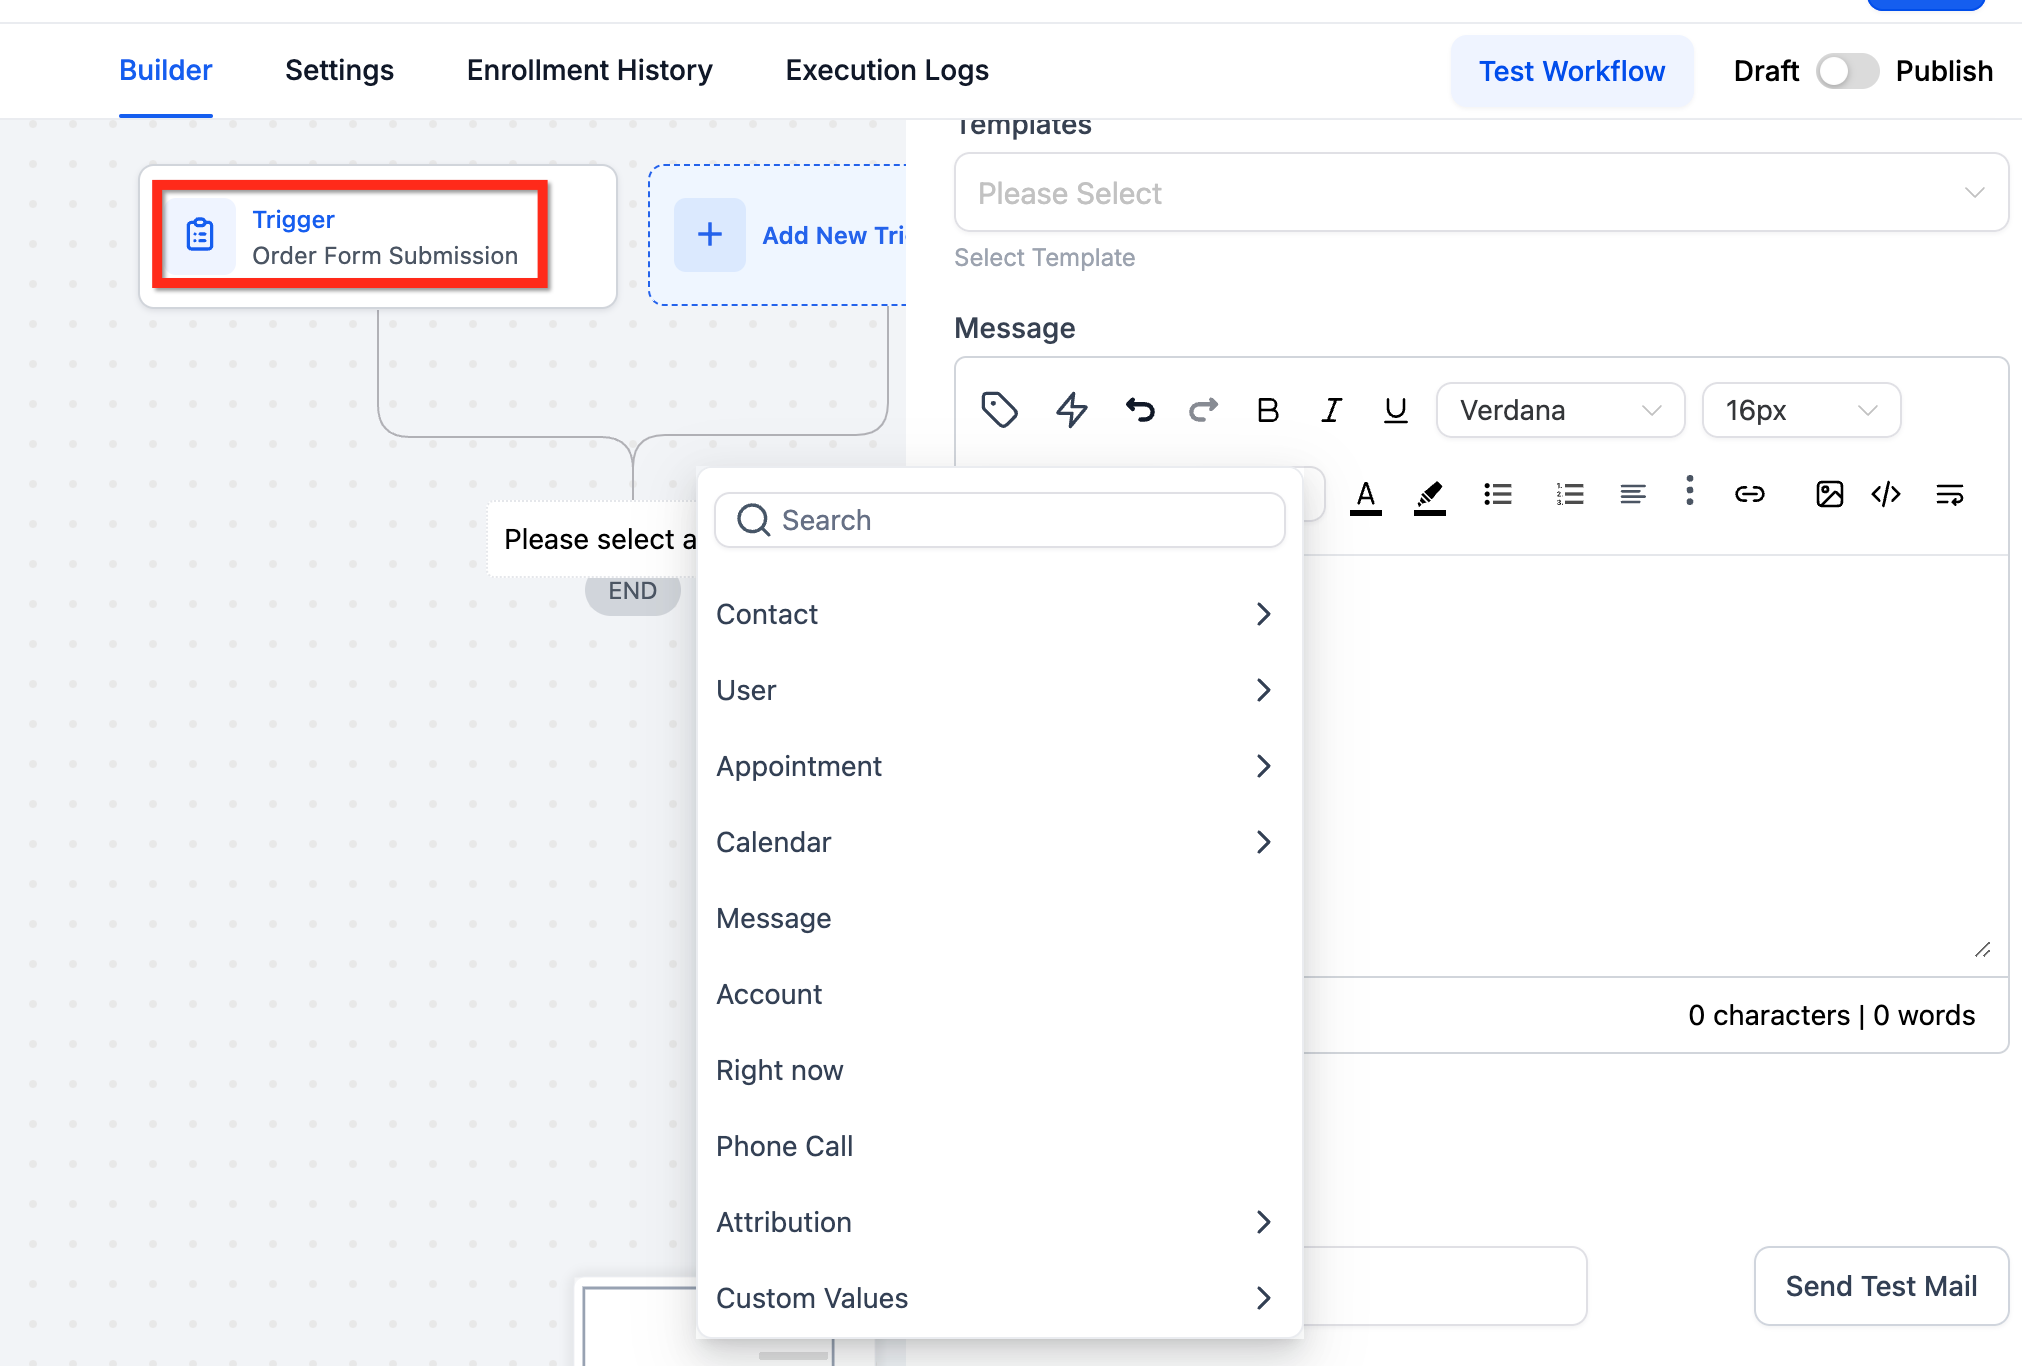
Task: Open the text highlight color picker
Action: 1429,496
